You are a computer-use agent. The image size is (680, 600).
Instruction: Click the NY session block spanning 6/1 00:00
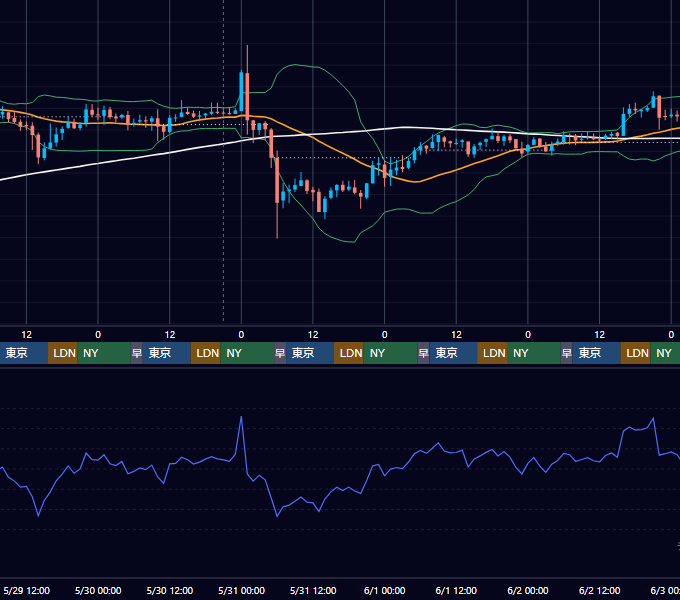point(390,353)
